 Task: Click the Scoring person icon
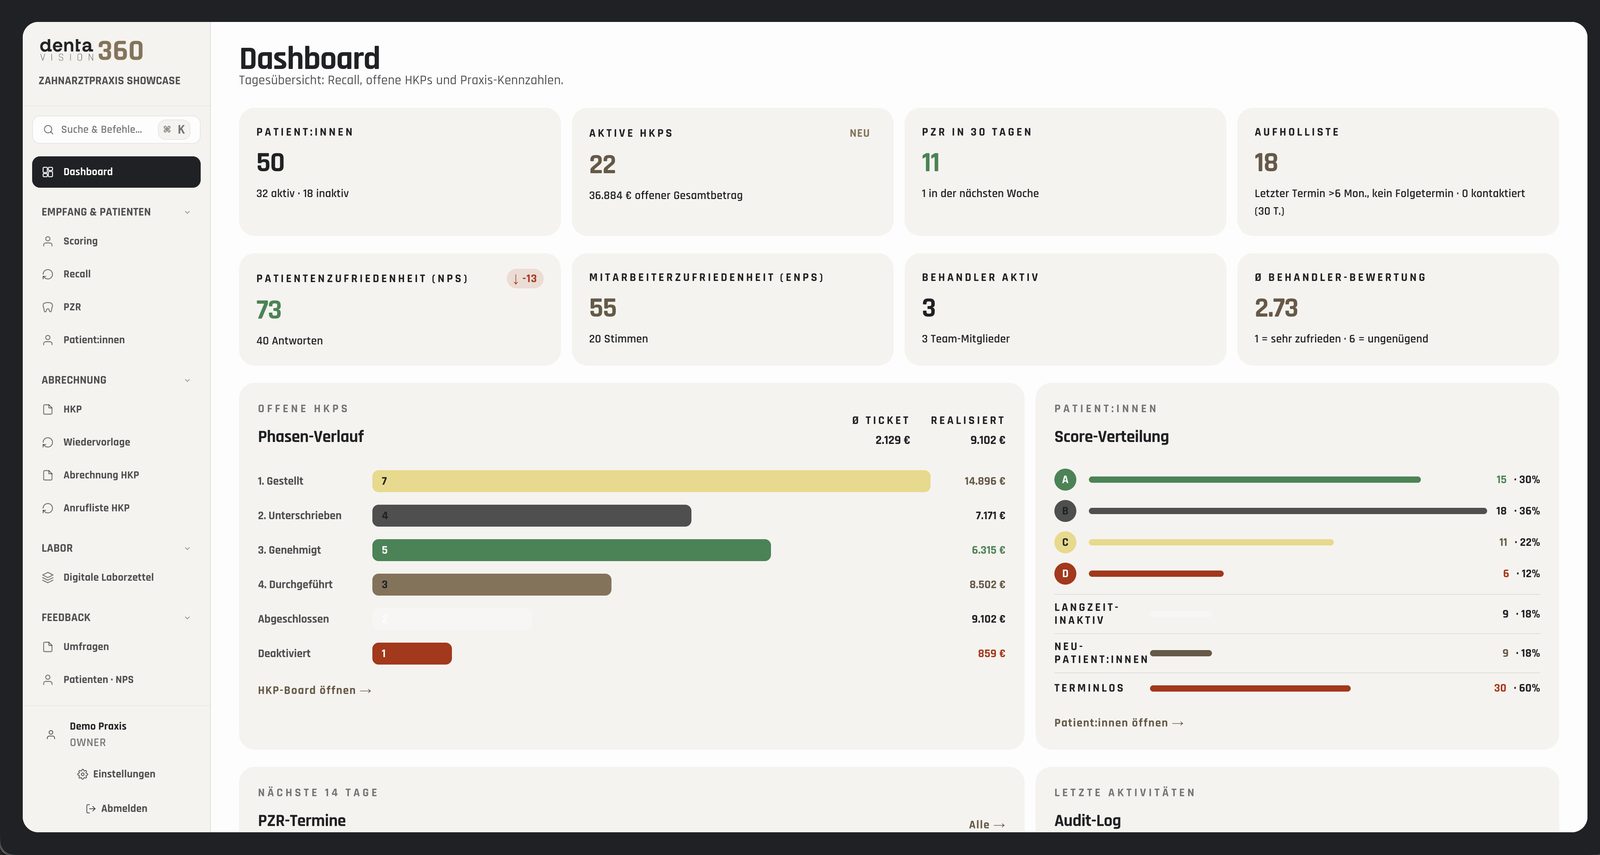[x=48, y=241]
